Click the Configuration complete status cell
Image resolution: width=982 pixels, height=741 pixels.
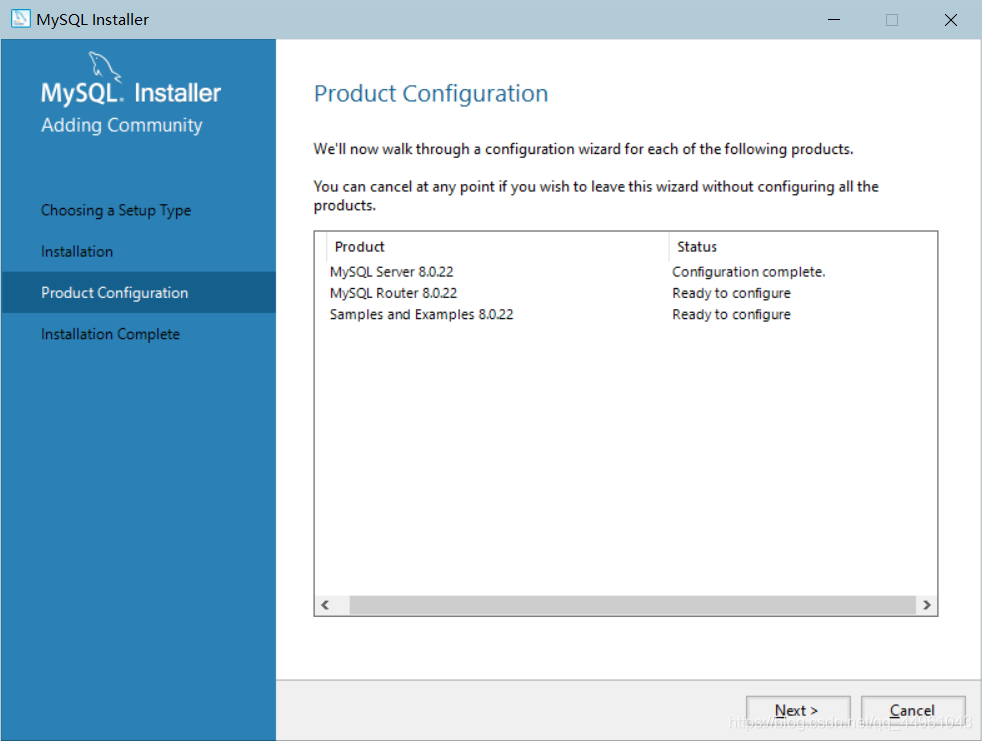[749, 272]
